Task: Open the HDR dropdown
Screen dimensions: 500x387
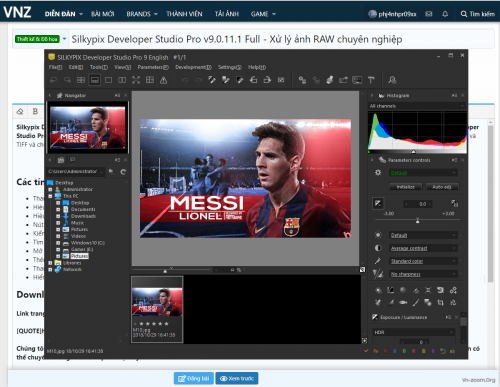Action: tap(414, 332)
